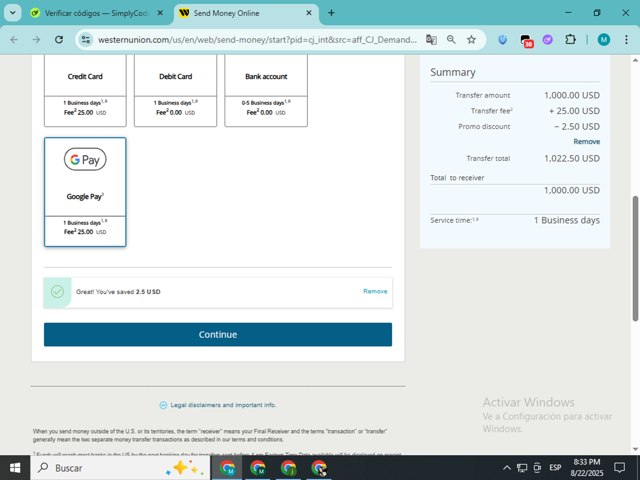Open the Chrome profile avatar M

click(604, 40)
